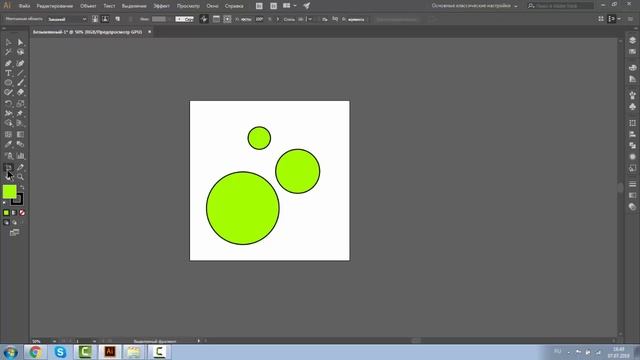Select the Eraser tool
The height and width of the screenshot is (360, 640).
pos(20,93)
